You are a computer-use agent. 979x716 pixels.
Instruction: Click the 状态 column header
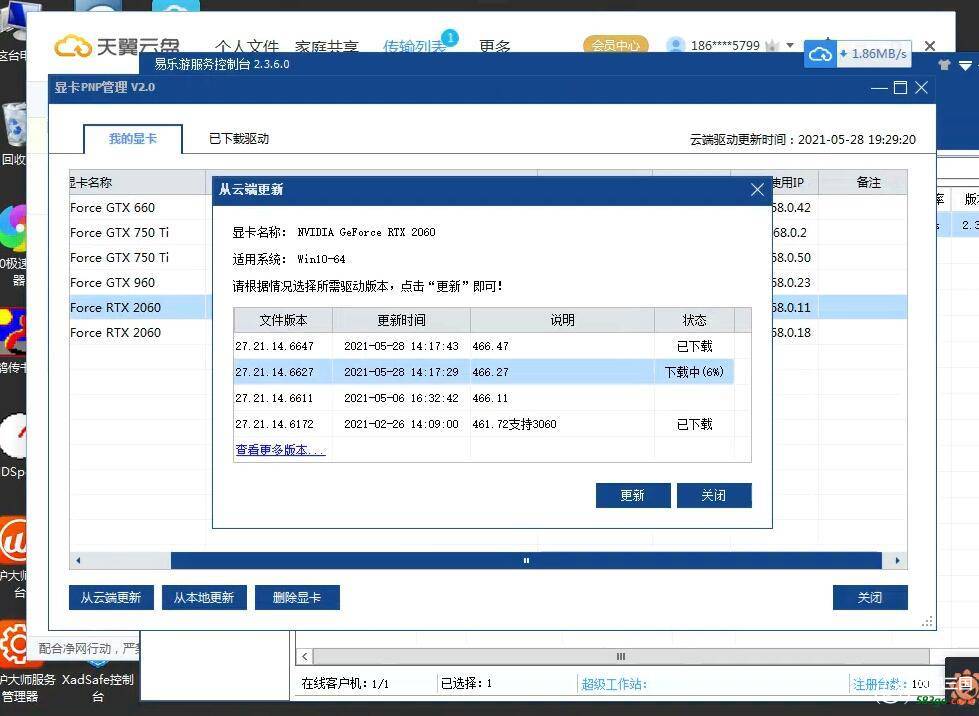694,320
